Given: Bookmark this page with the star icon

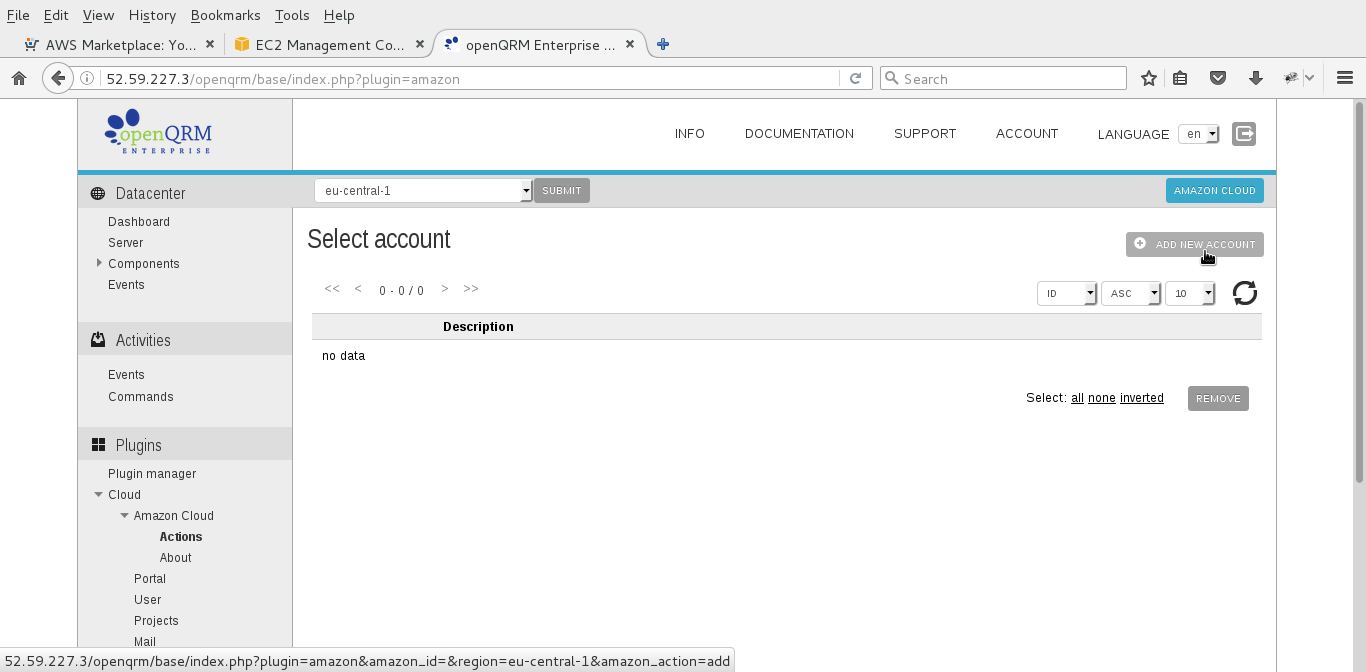Looking at the screenshot, I should pos(1149,78).
